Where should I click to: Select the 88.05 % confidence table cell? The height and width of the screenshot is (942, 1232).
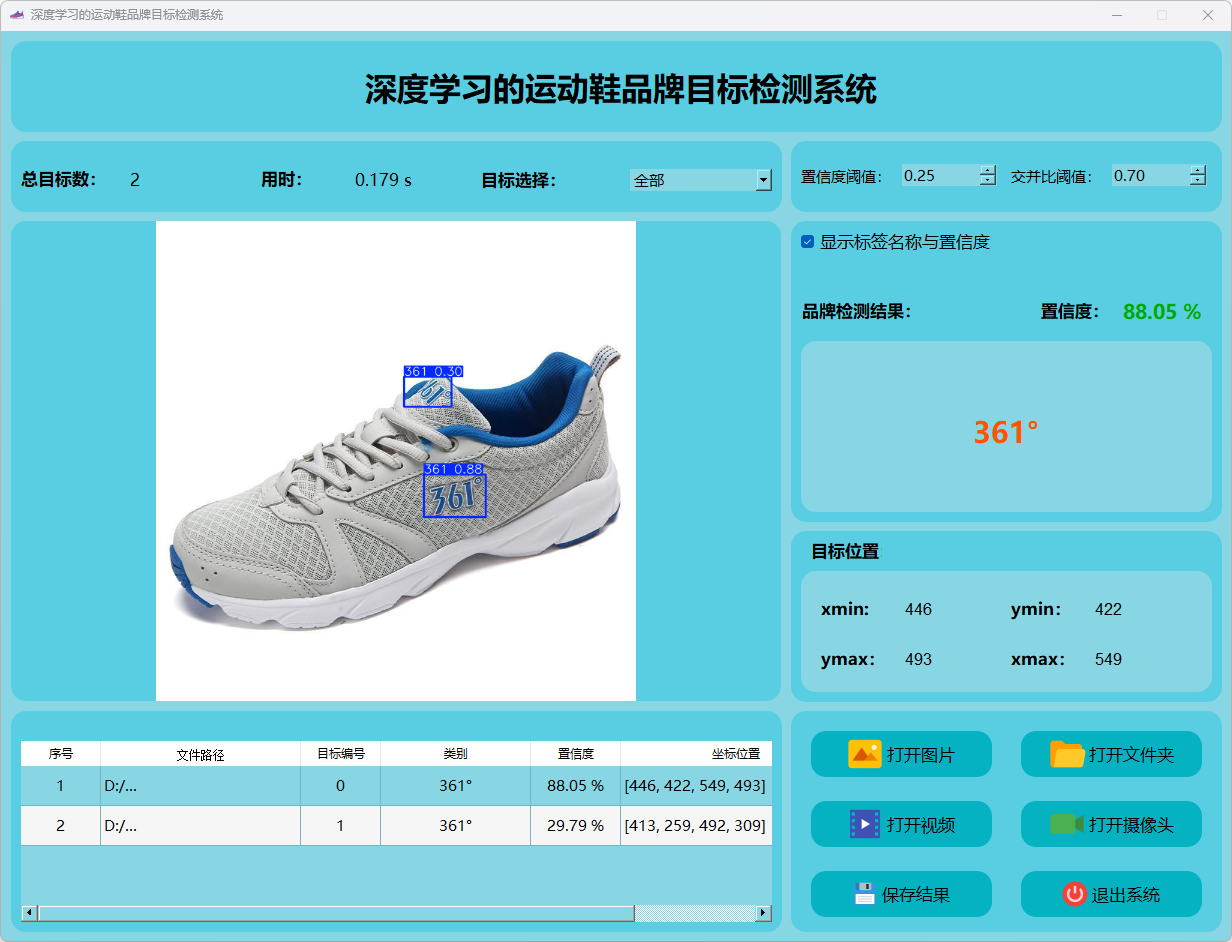click(x=575, y=786)
